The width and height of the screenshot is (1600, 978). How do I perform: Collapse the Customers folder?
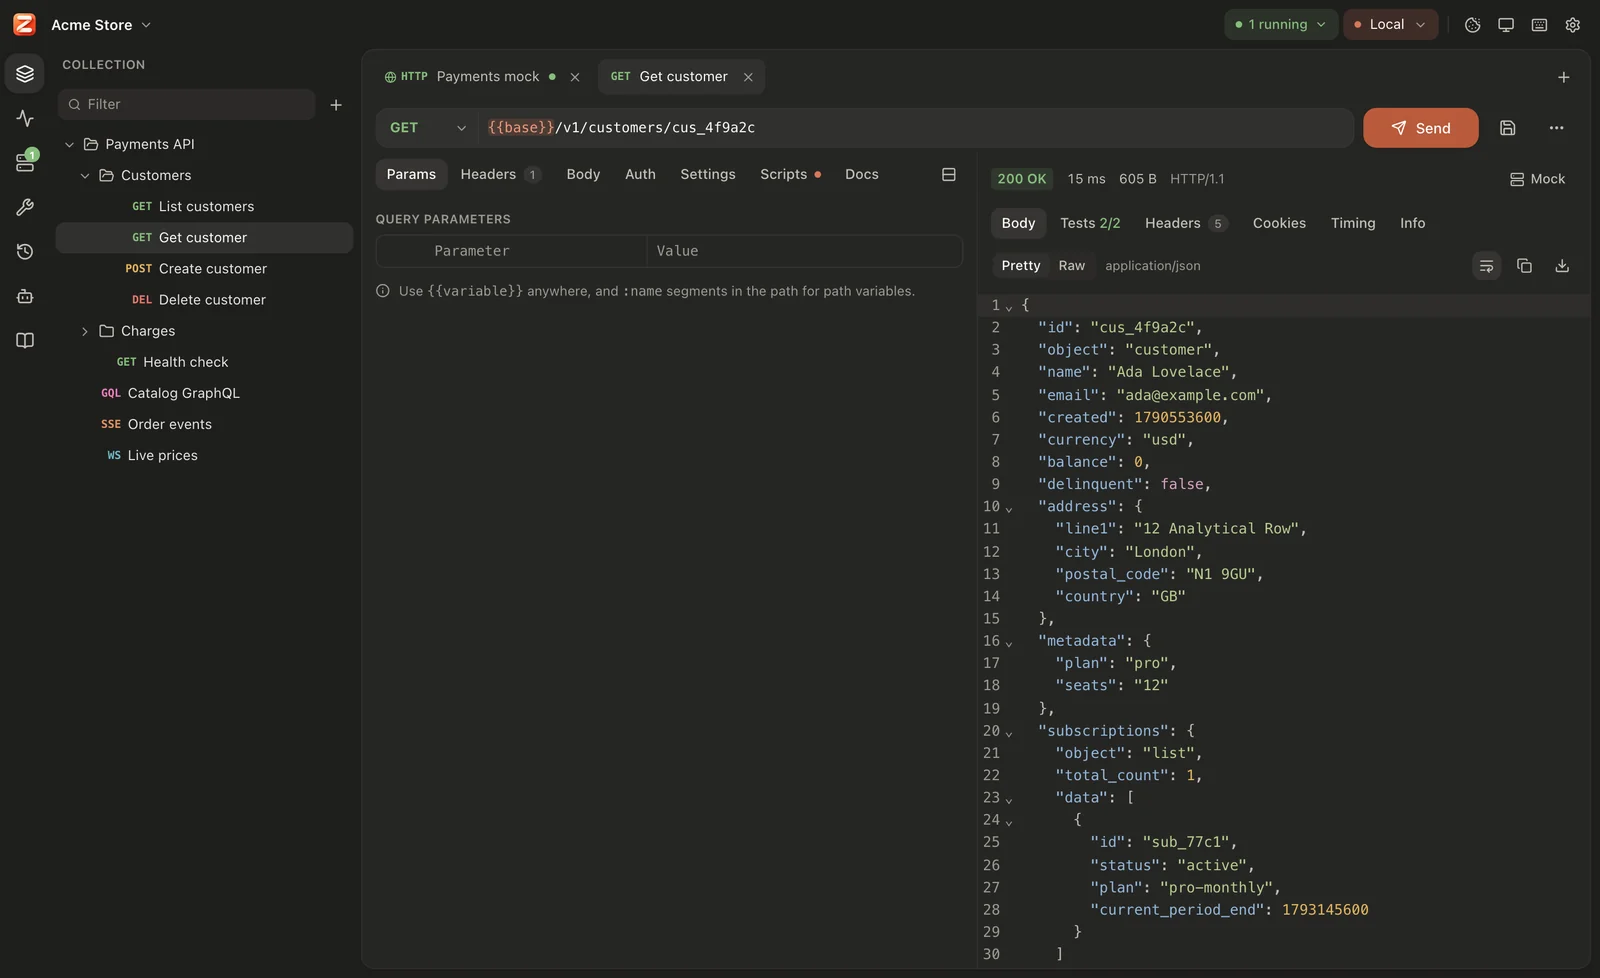point(85,176)
